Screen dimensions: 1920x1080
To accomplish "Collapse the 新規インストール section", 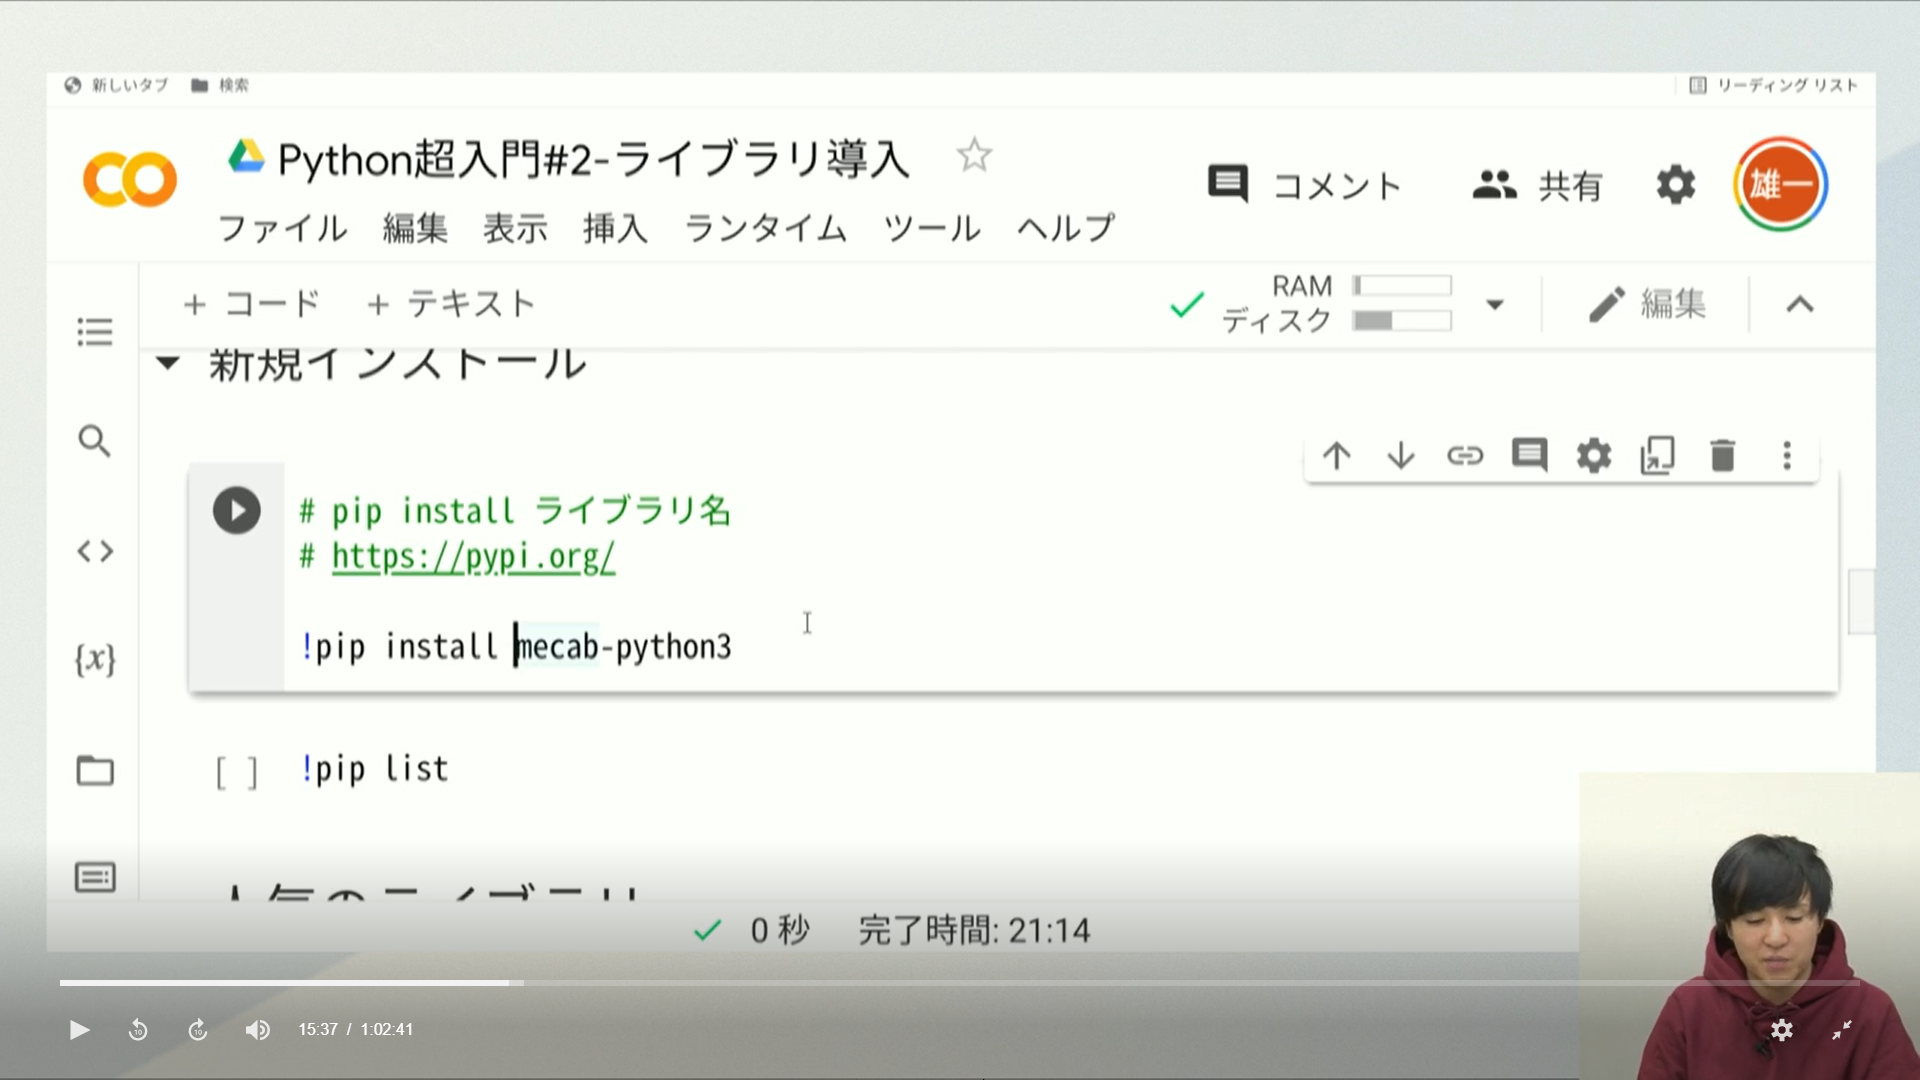I will tap(168, 363).
